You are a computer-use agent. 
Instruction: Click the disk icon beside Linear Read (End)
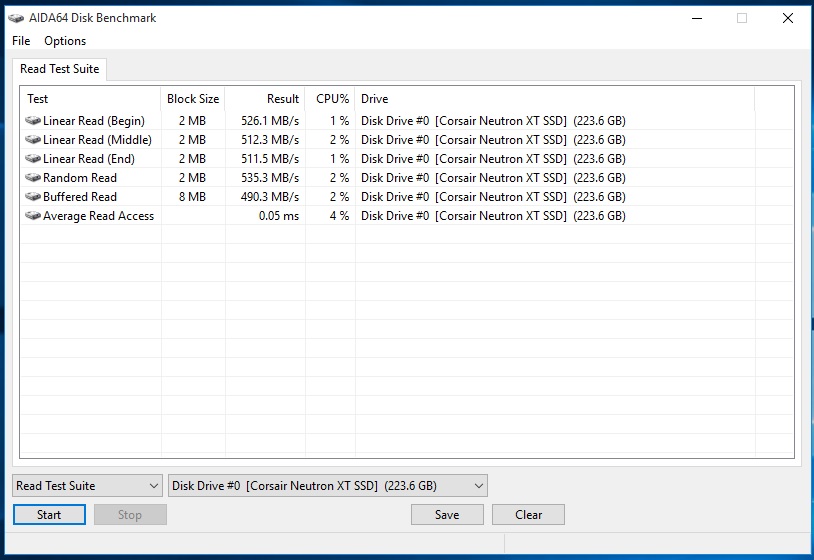(x=33, y=158)
